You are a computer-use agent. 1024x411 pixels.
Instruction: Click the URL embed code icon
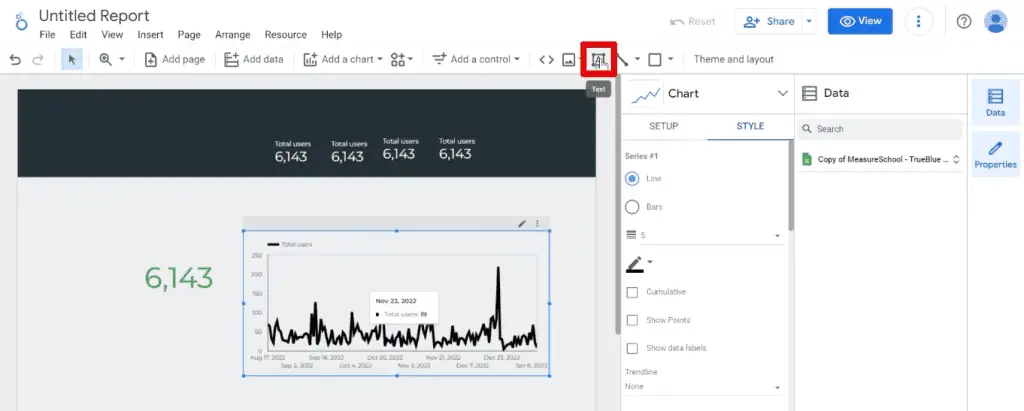tap(546, 60)
